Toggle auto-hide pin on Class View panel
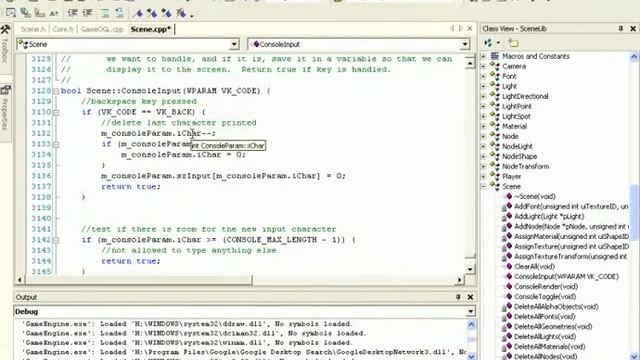 (x=621, y=28)
